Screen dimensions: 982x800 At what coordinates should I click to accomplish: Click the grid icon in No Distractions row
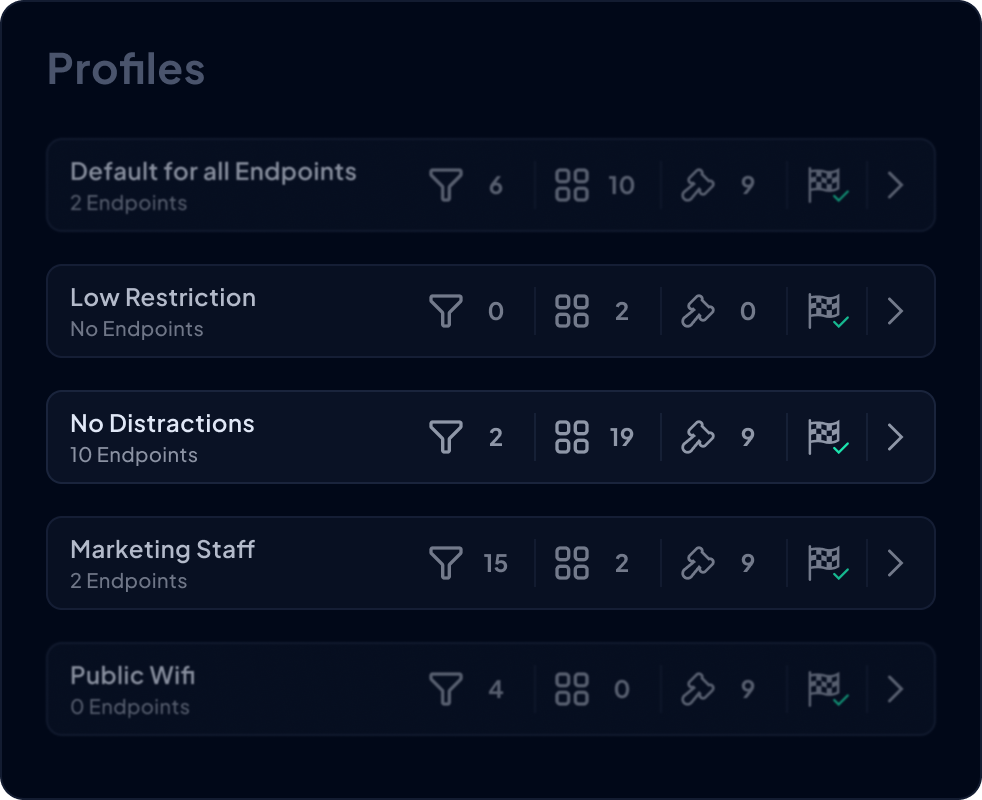(x=572, y=437)
